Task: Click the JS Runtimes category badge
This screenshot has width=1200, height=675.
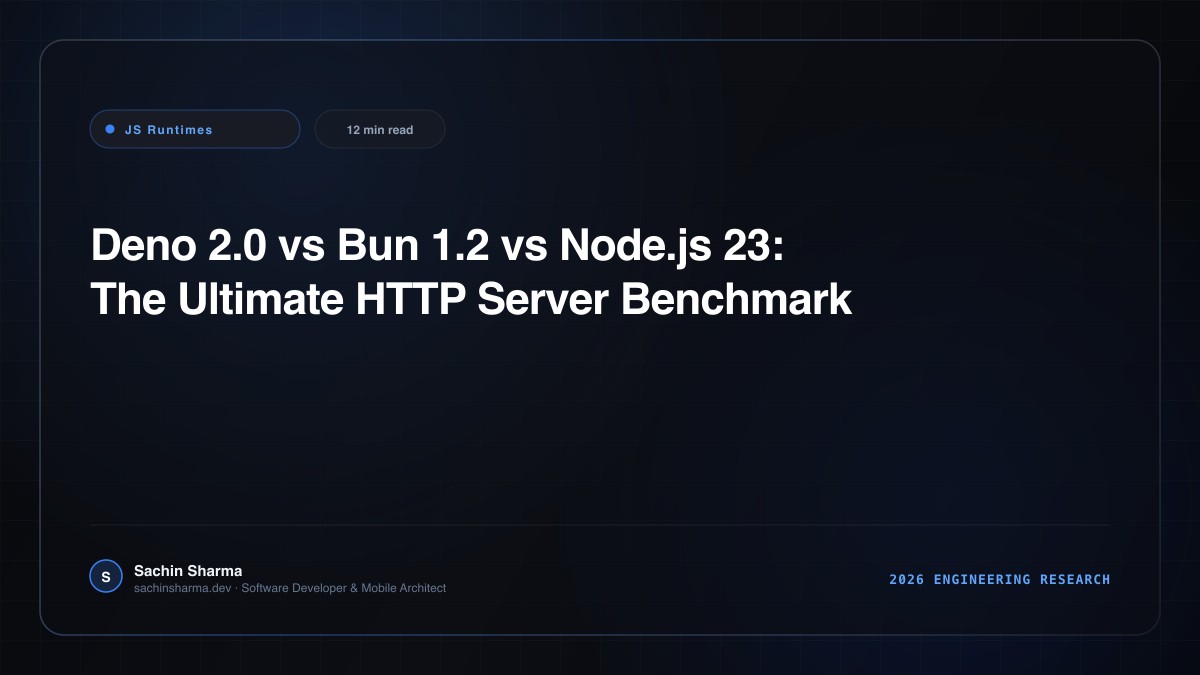Action: click(195, 129)
